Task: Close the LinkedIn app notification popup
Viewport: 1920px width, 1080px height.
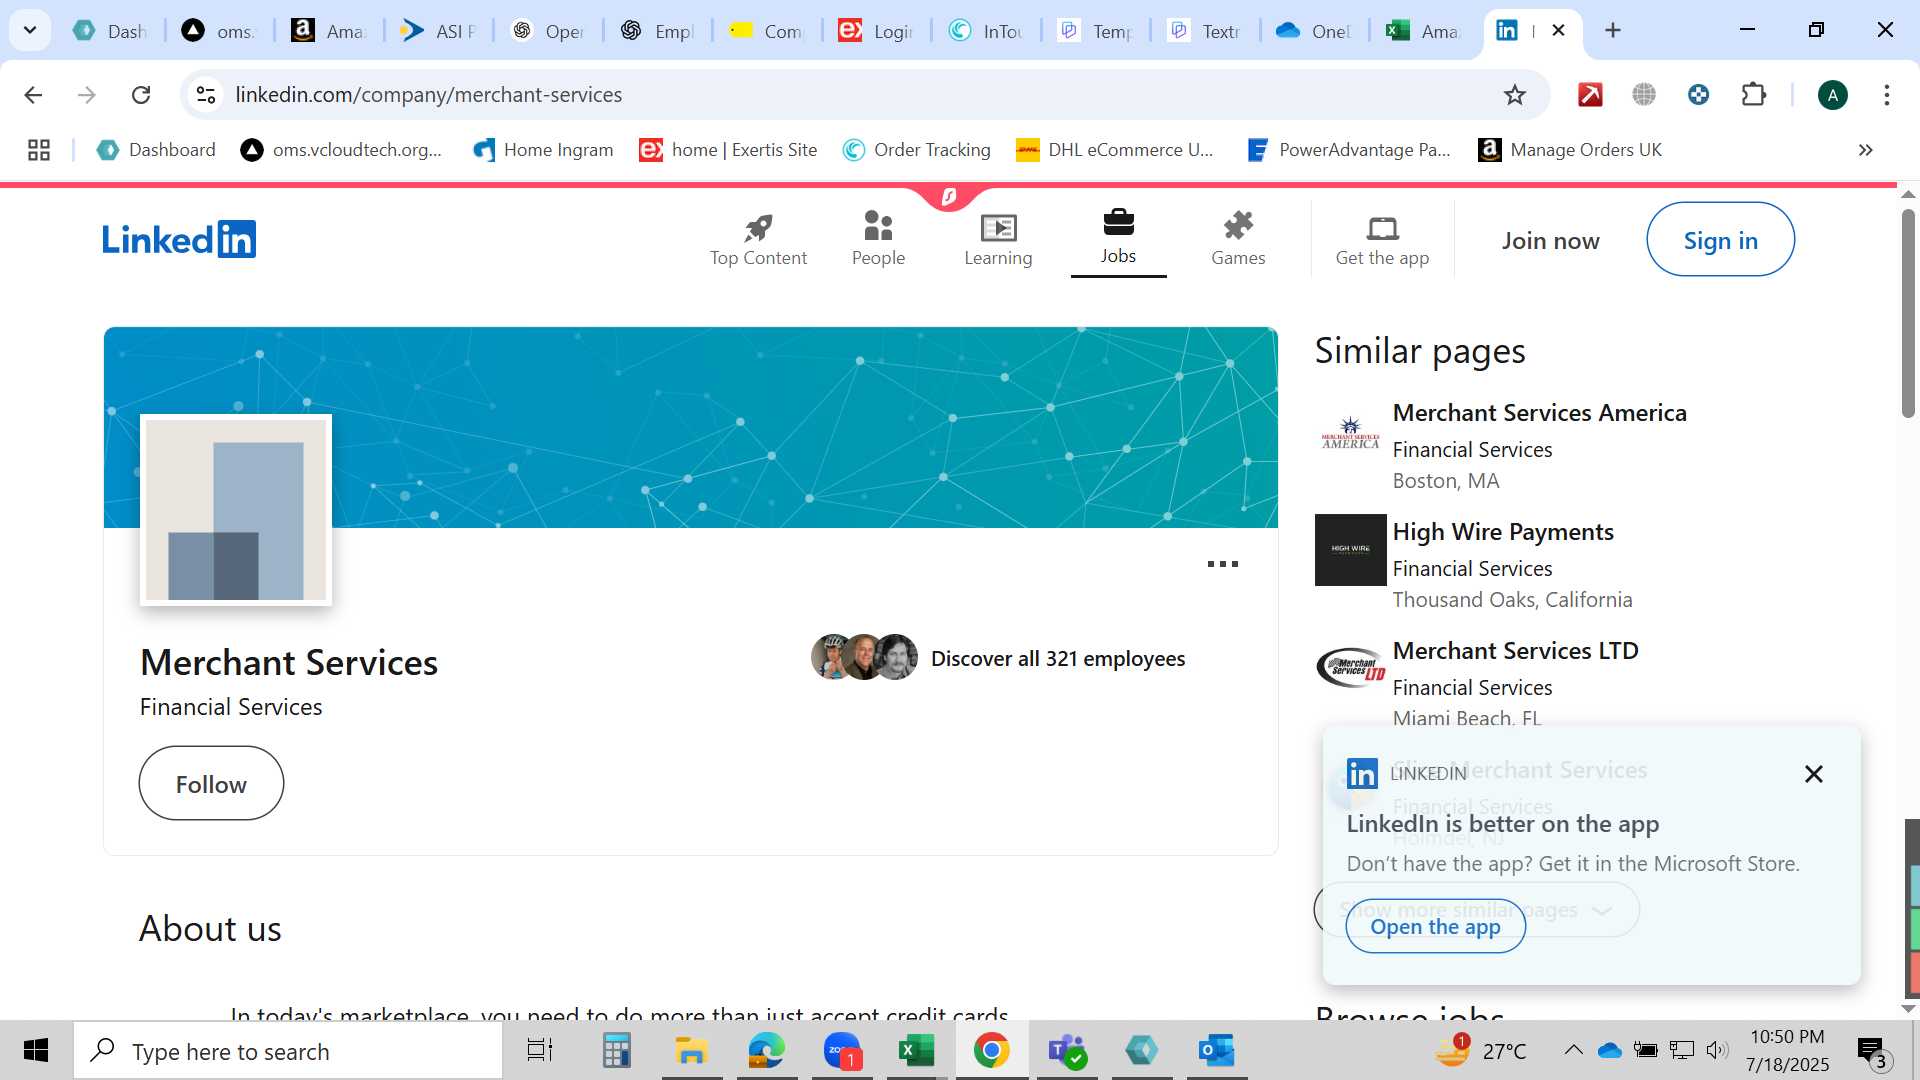Action: [1813, 774]
